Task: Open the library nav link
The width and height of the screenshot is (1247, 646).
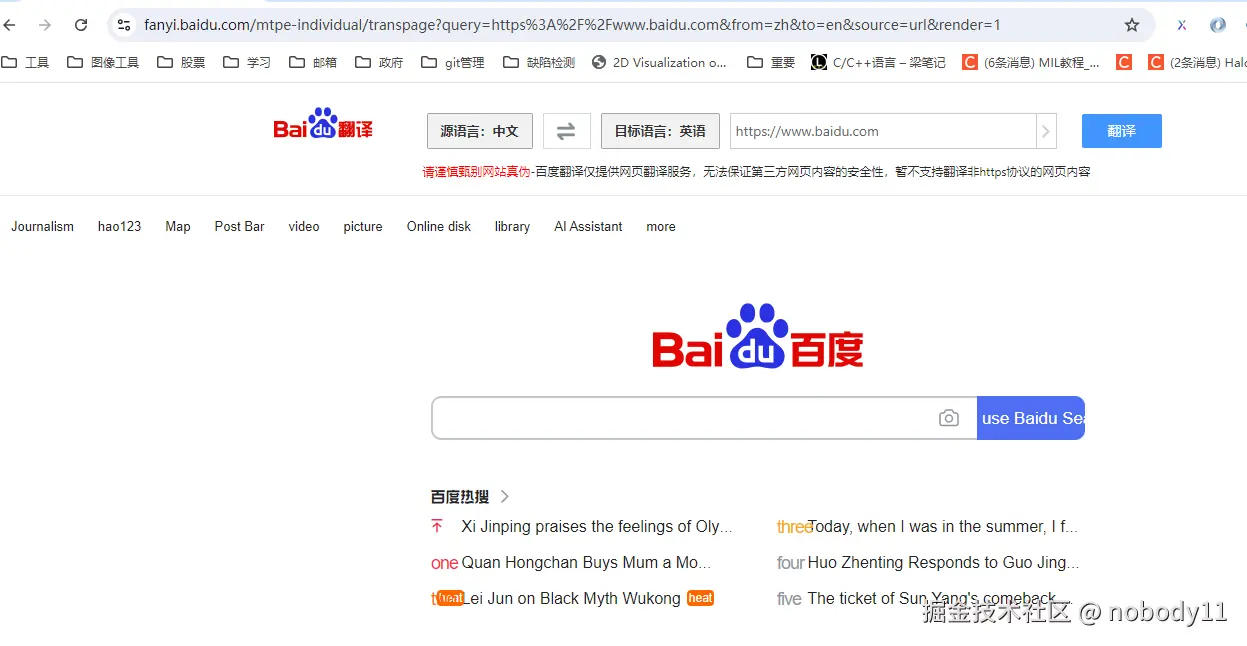Action: pos(512,226)
